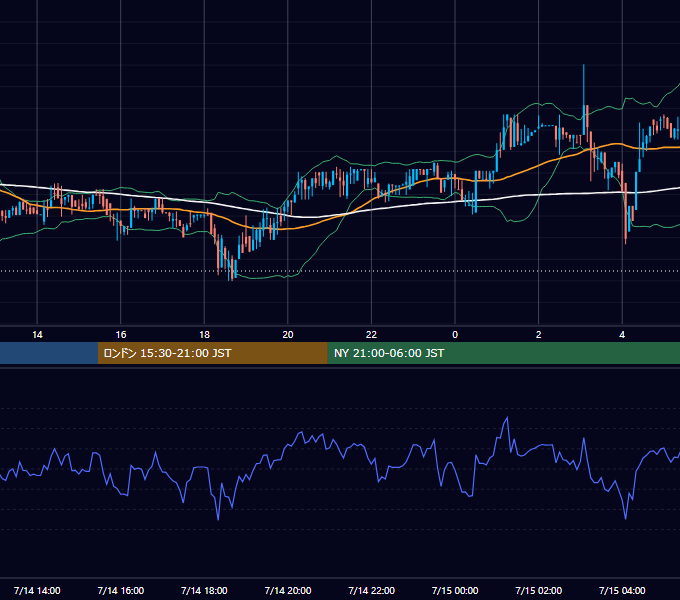Click the '7/14 22:00' date label

tap(372, 590)
